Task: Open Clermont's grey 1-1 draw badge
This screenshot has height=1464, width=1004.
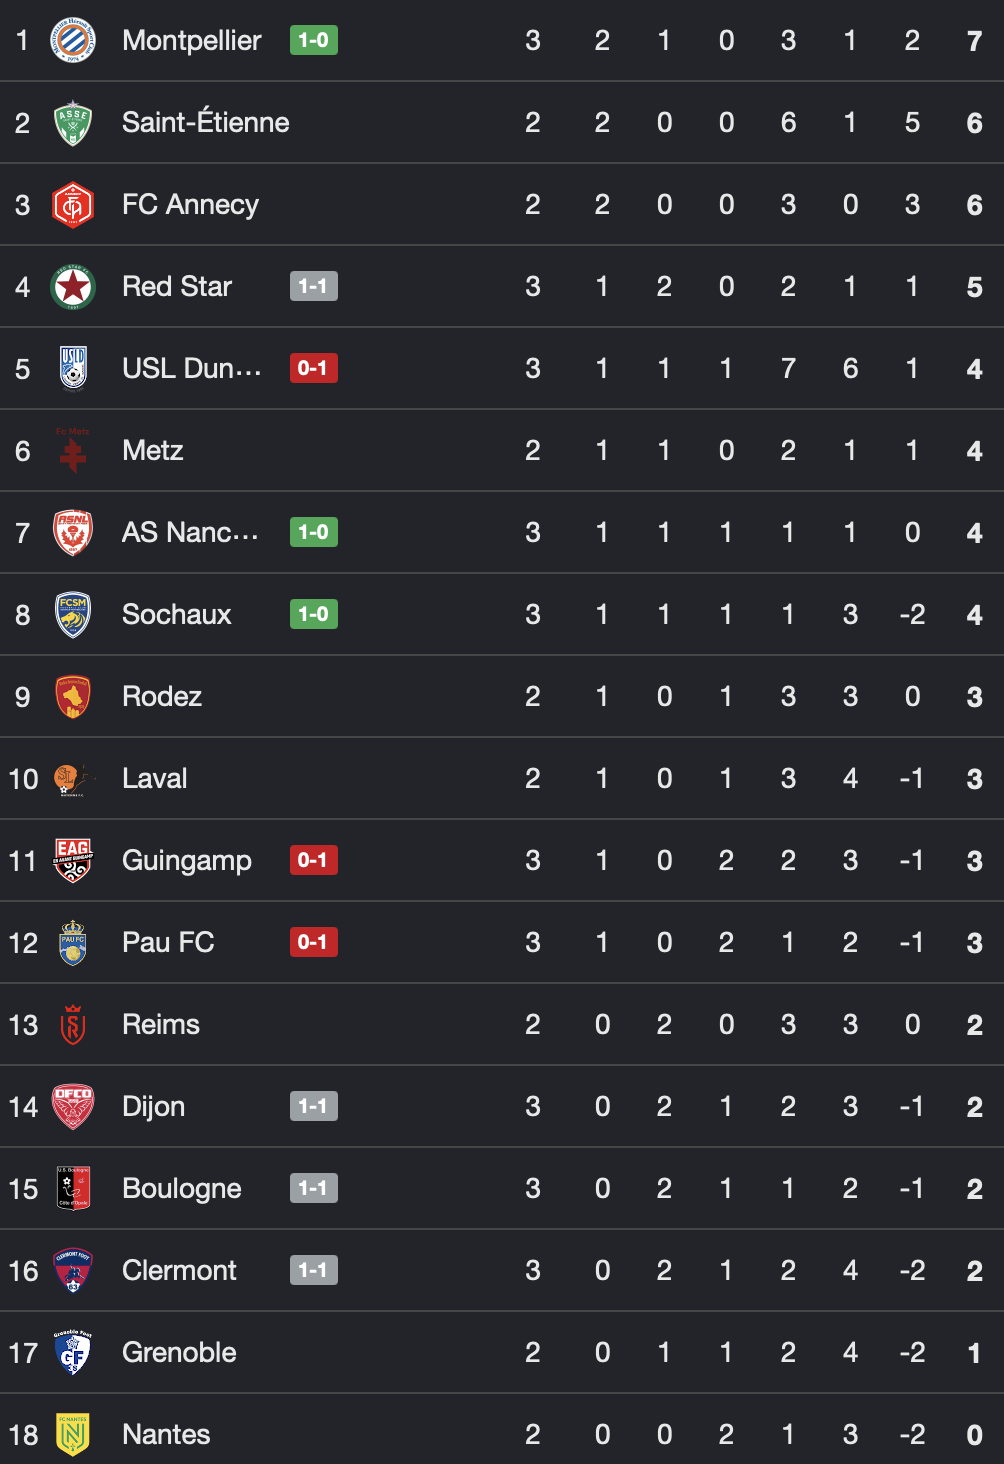Action: [x=314, y=1270]
